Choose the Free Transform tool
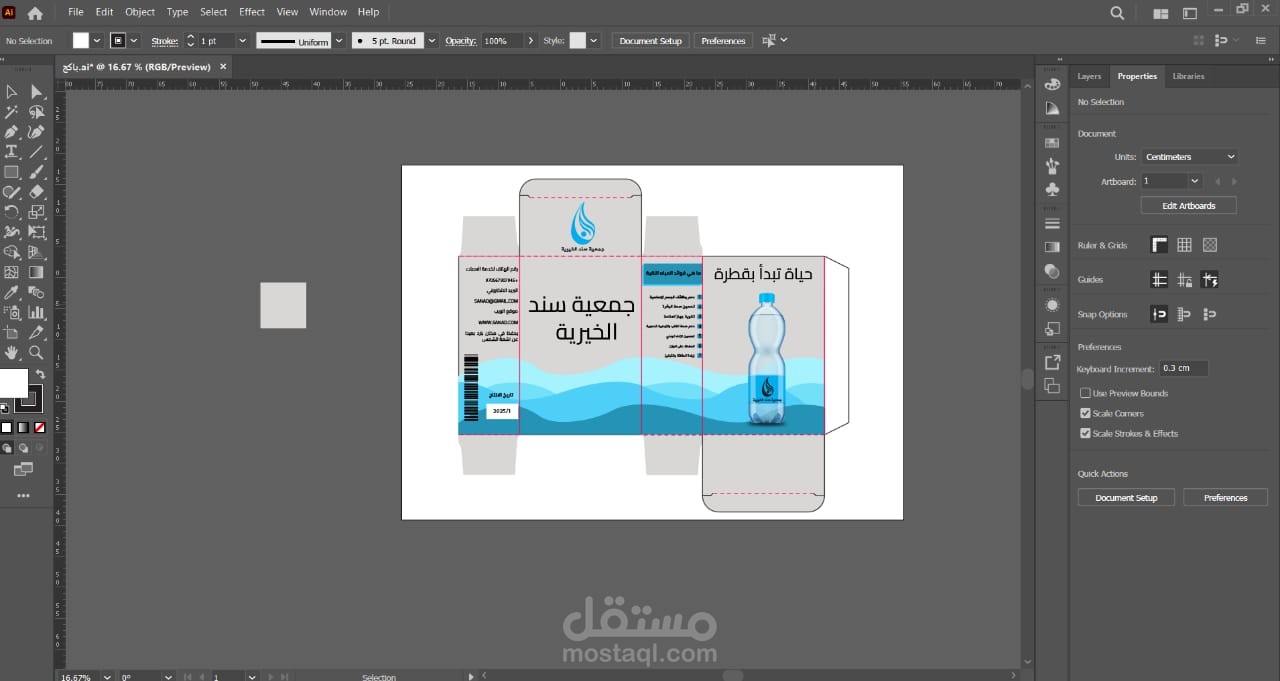This screenshot has width=1280, height=681. (36, 232)
